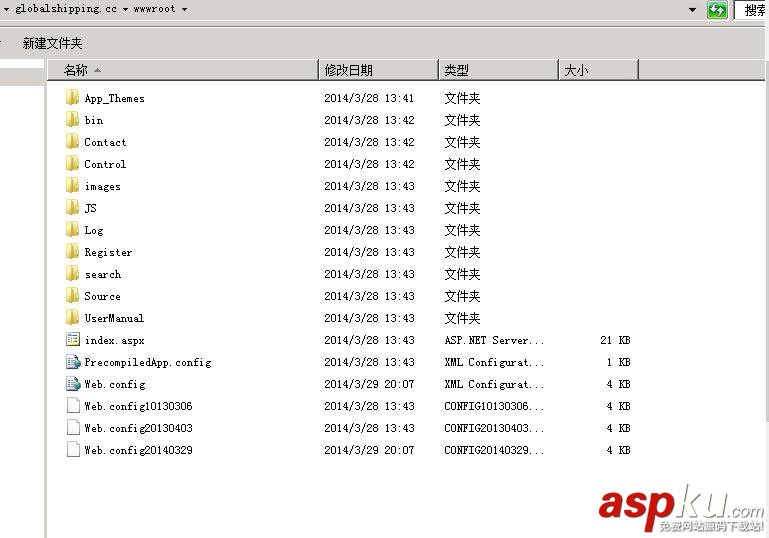
Task: Click the wwwroot breadcrumb segment
Action: click(154, 9)
